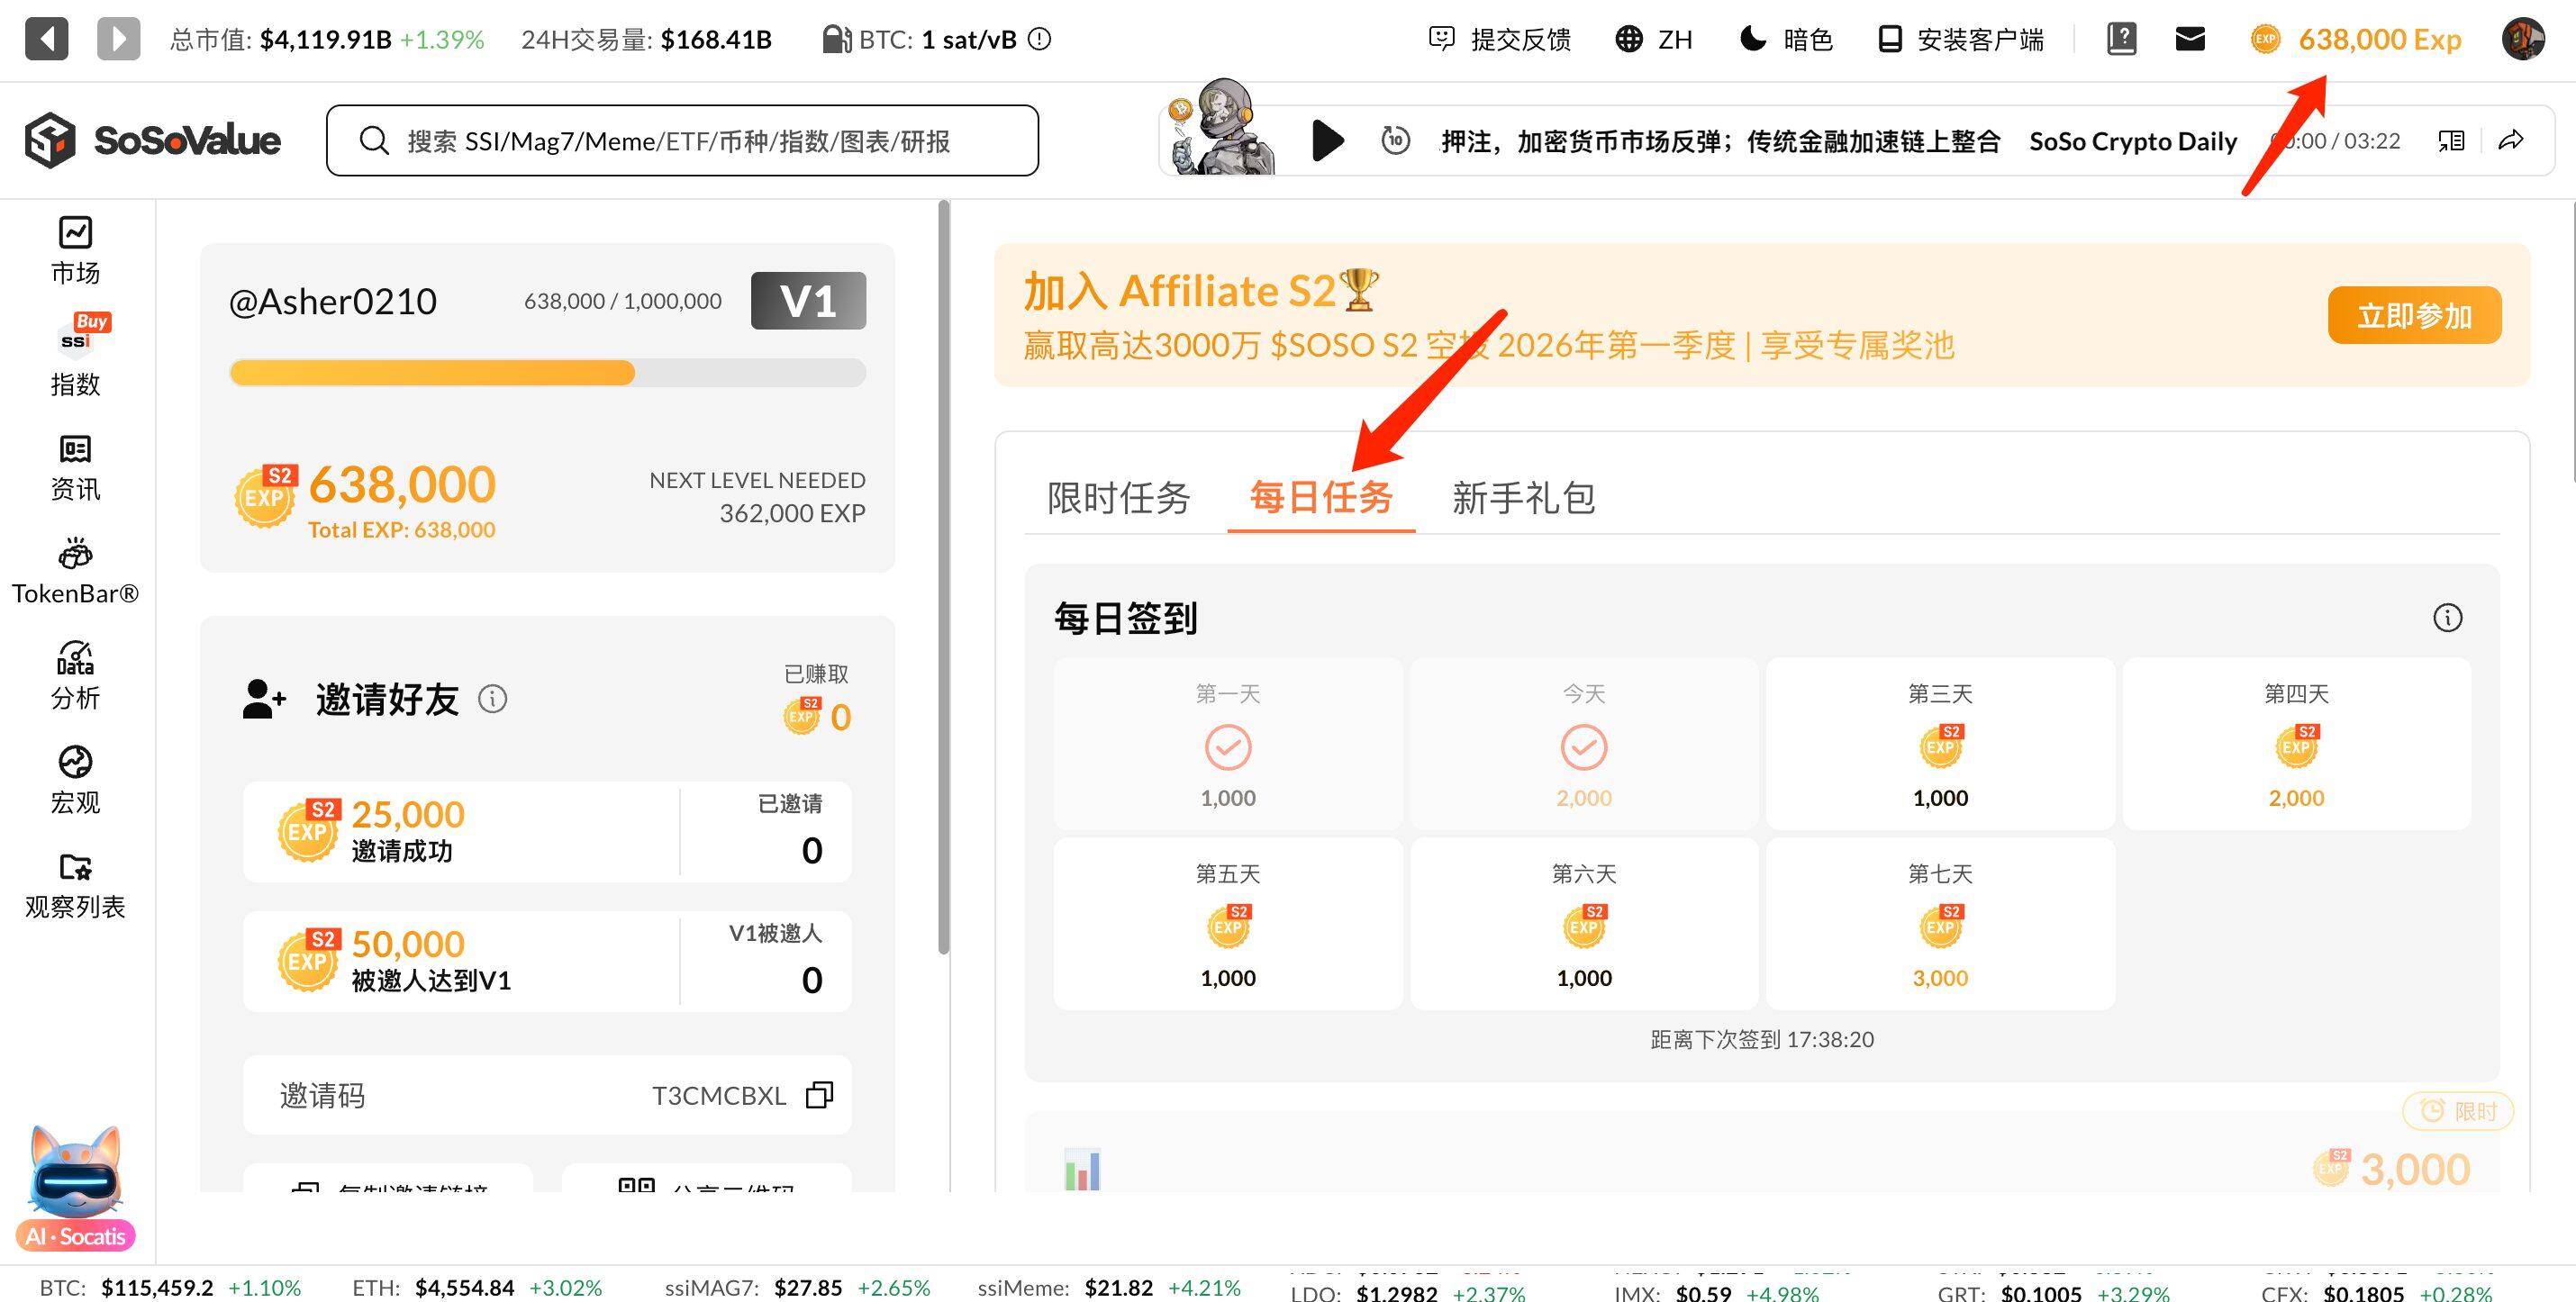Click the rewind 10 seconds icon
The width and height of the screenshot is (2576, 1302).
[x=1395, y=140]
